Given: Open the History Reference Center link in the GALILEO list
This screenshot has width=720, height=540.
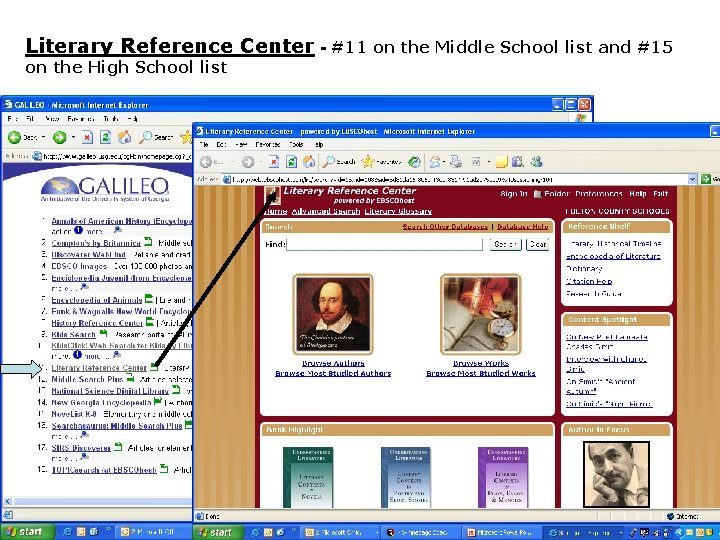Looking at the screenshot, I should click(97, 323).
